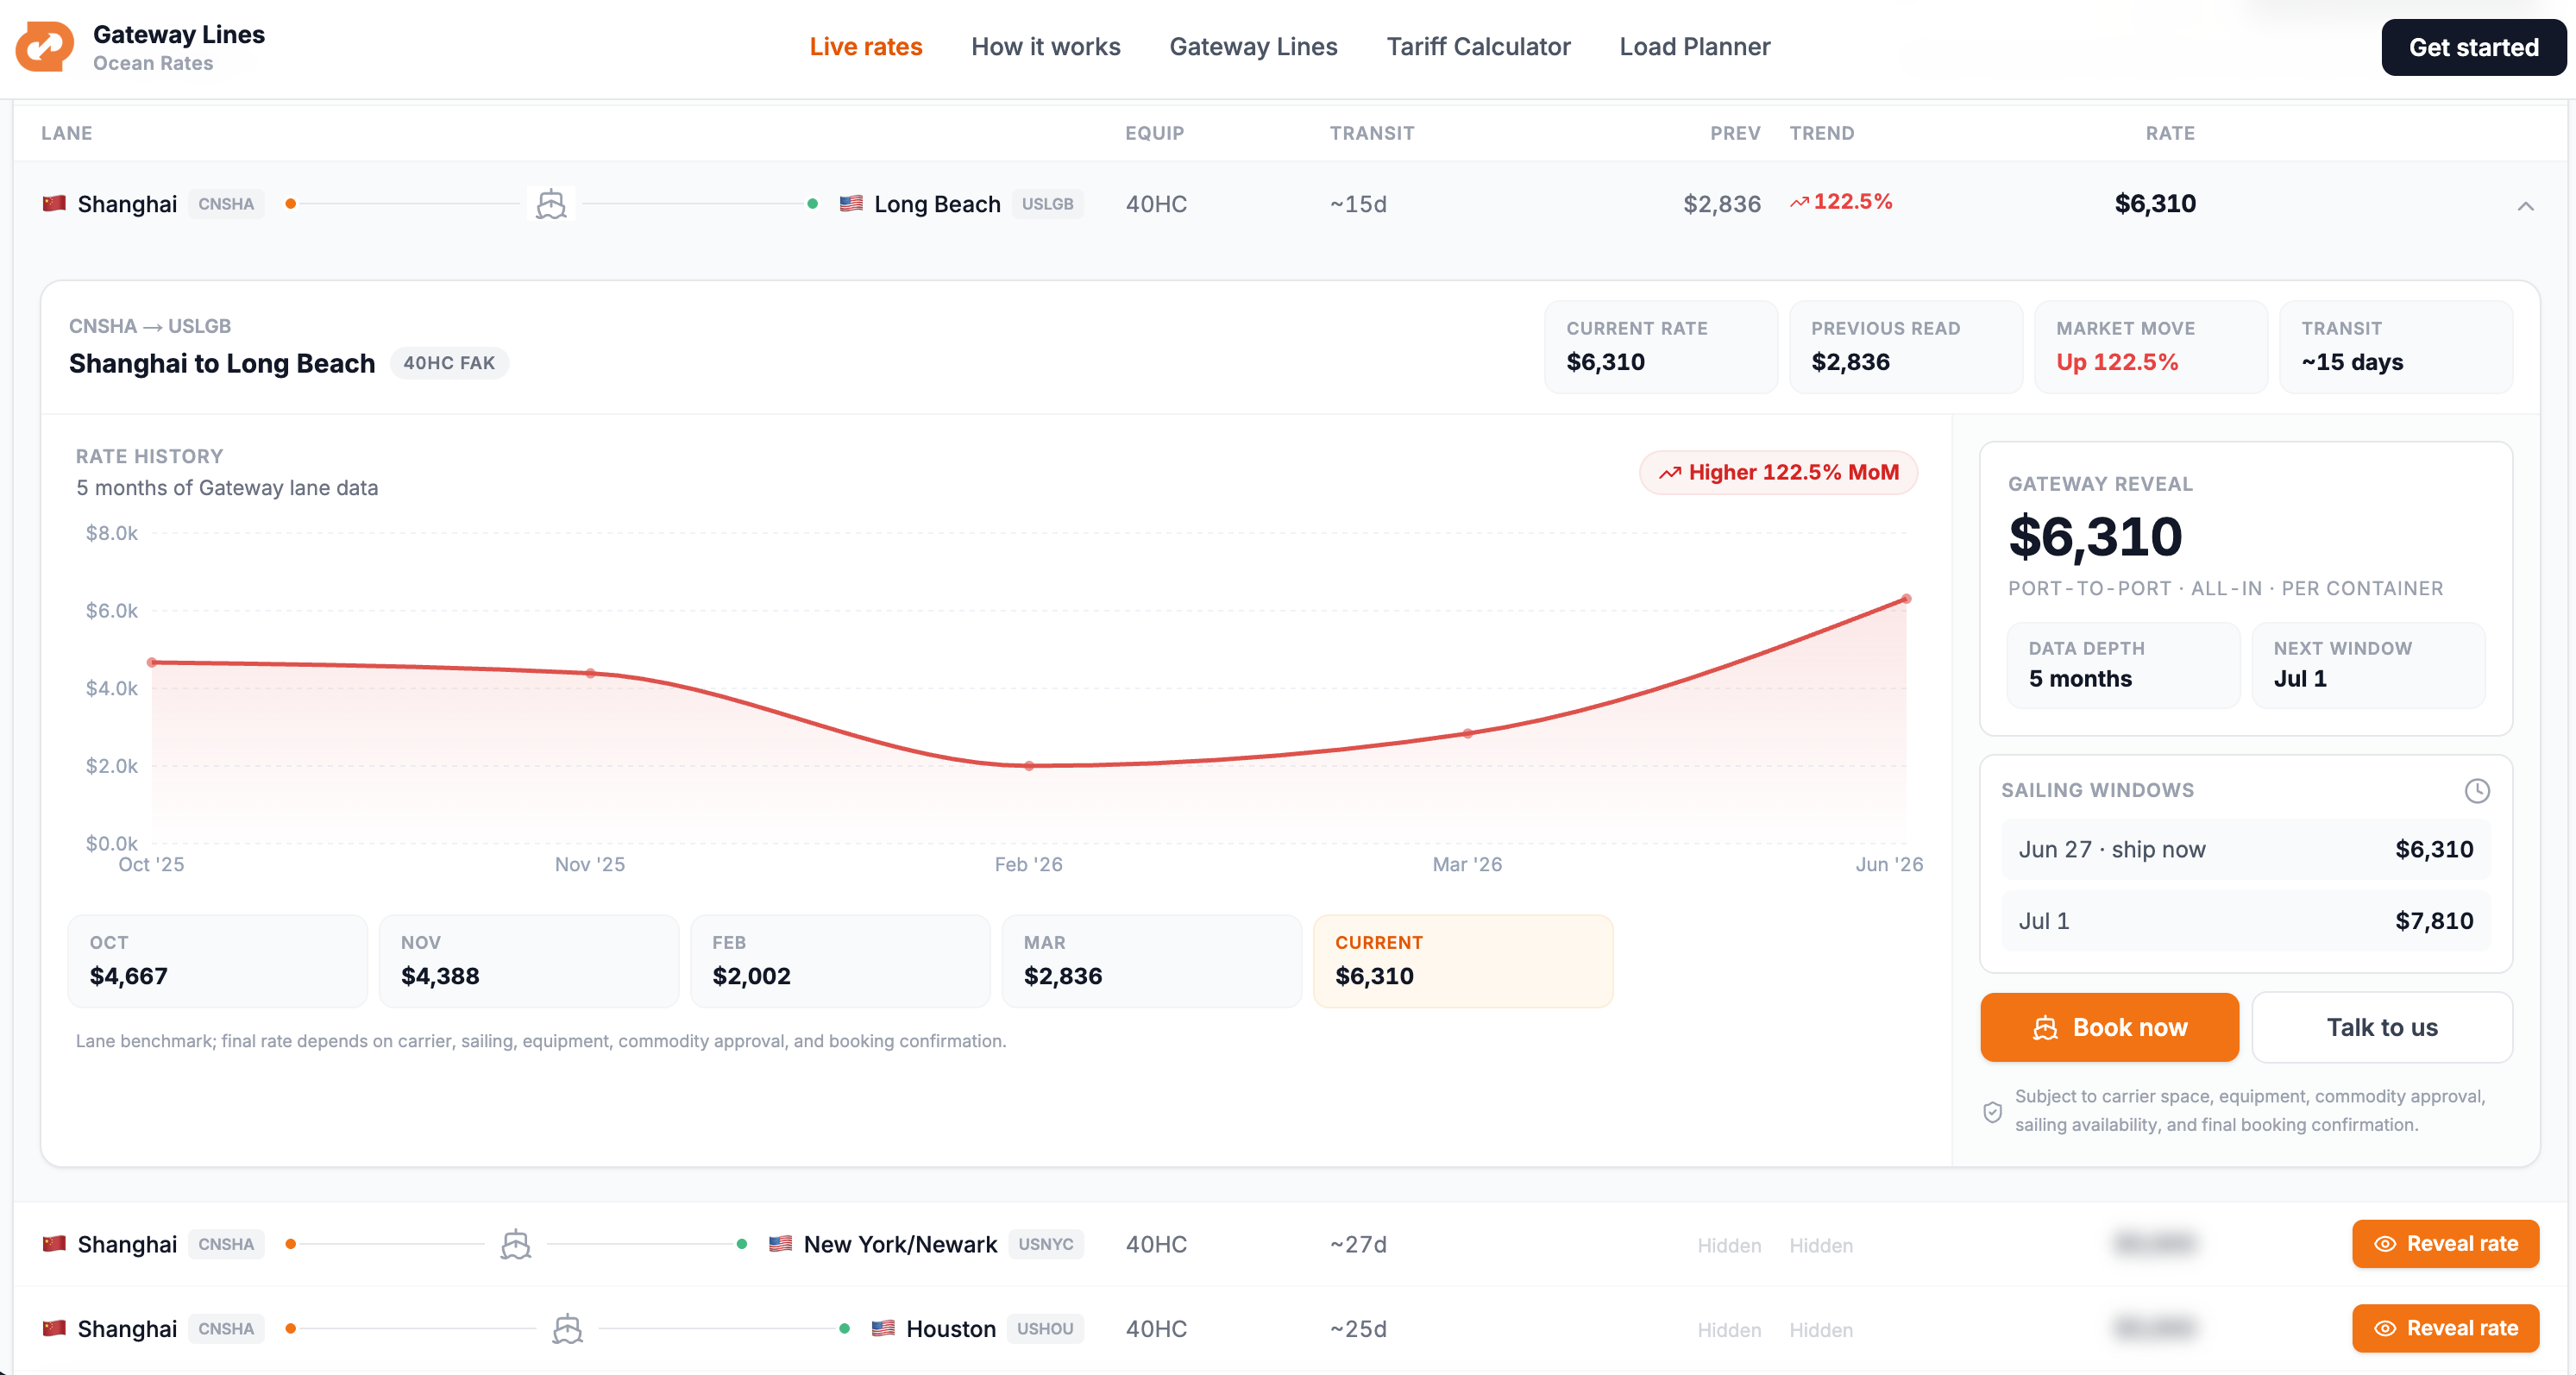Viewport: 2576px width, 1375px height.
Task: Click the USHOU port code badge
Action: coord(1045,1329)
